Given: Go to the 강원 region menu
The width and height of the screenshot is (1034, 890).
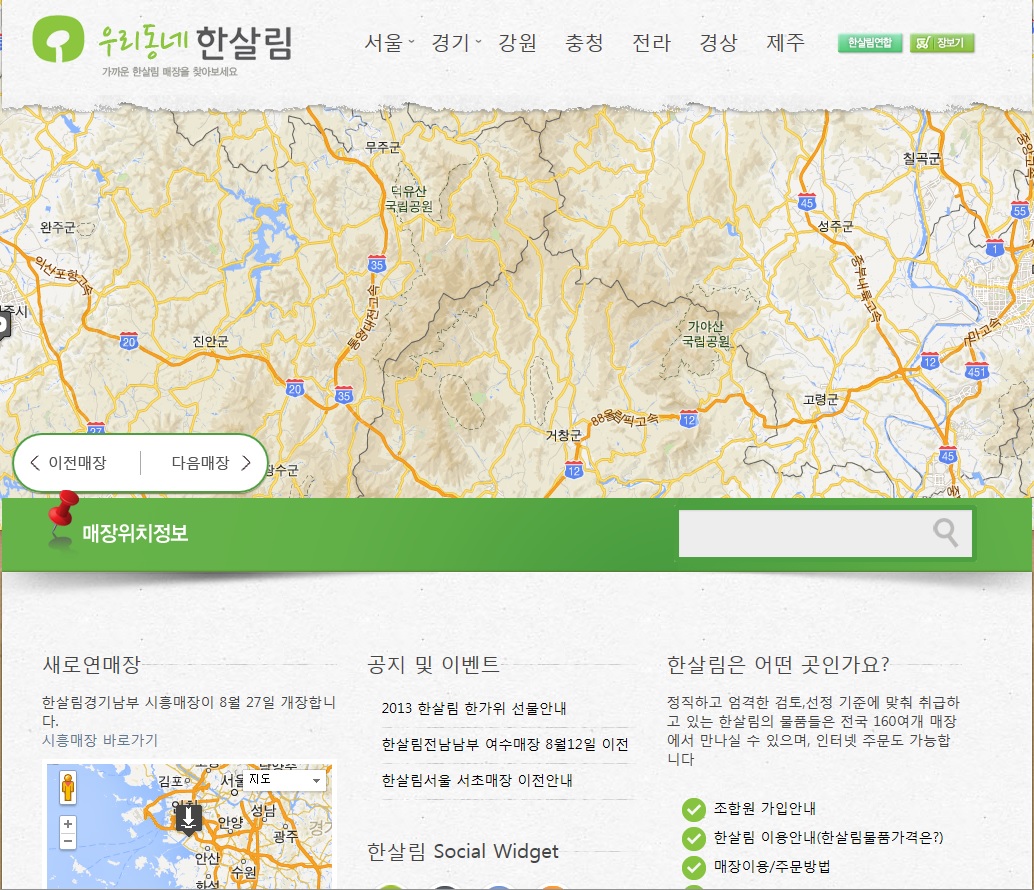Looking at the screenshot, I should (x=518, y=43).
